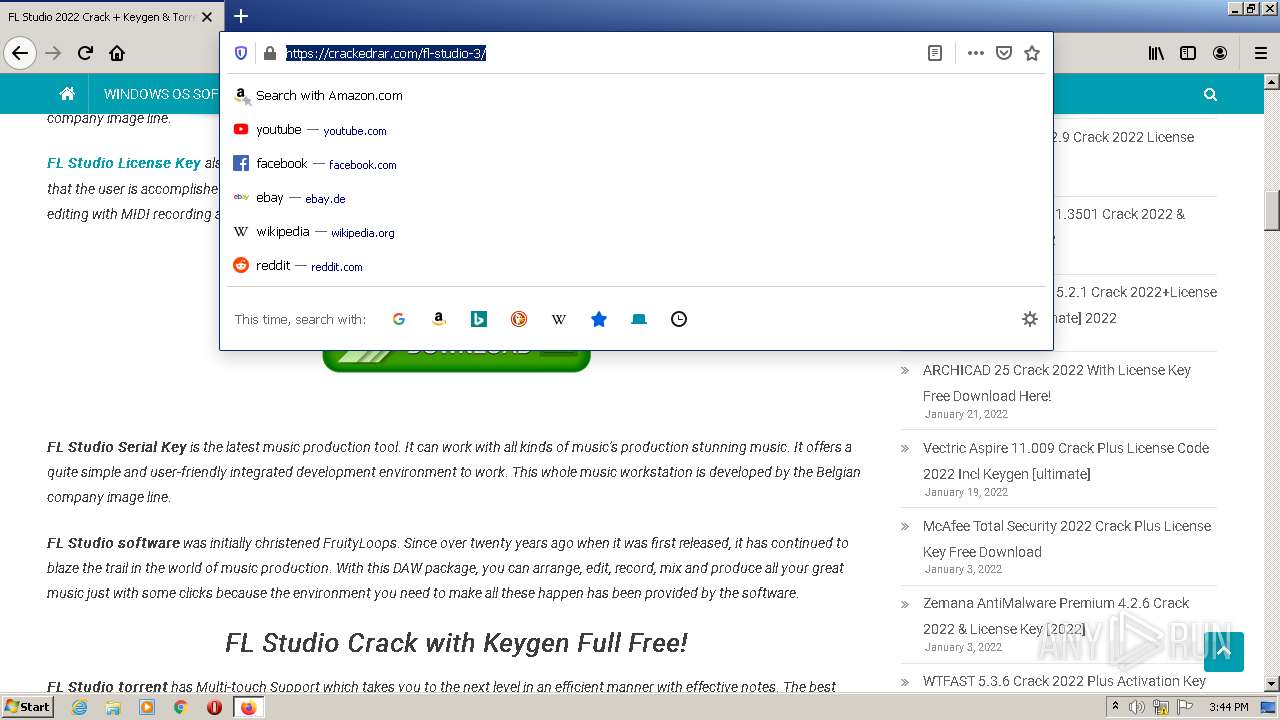Go back to the previous page
Image resolution: width=1280 pixels, height=720 pixels.
coord(20,53)
